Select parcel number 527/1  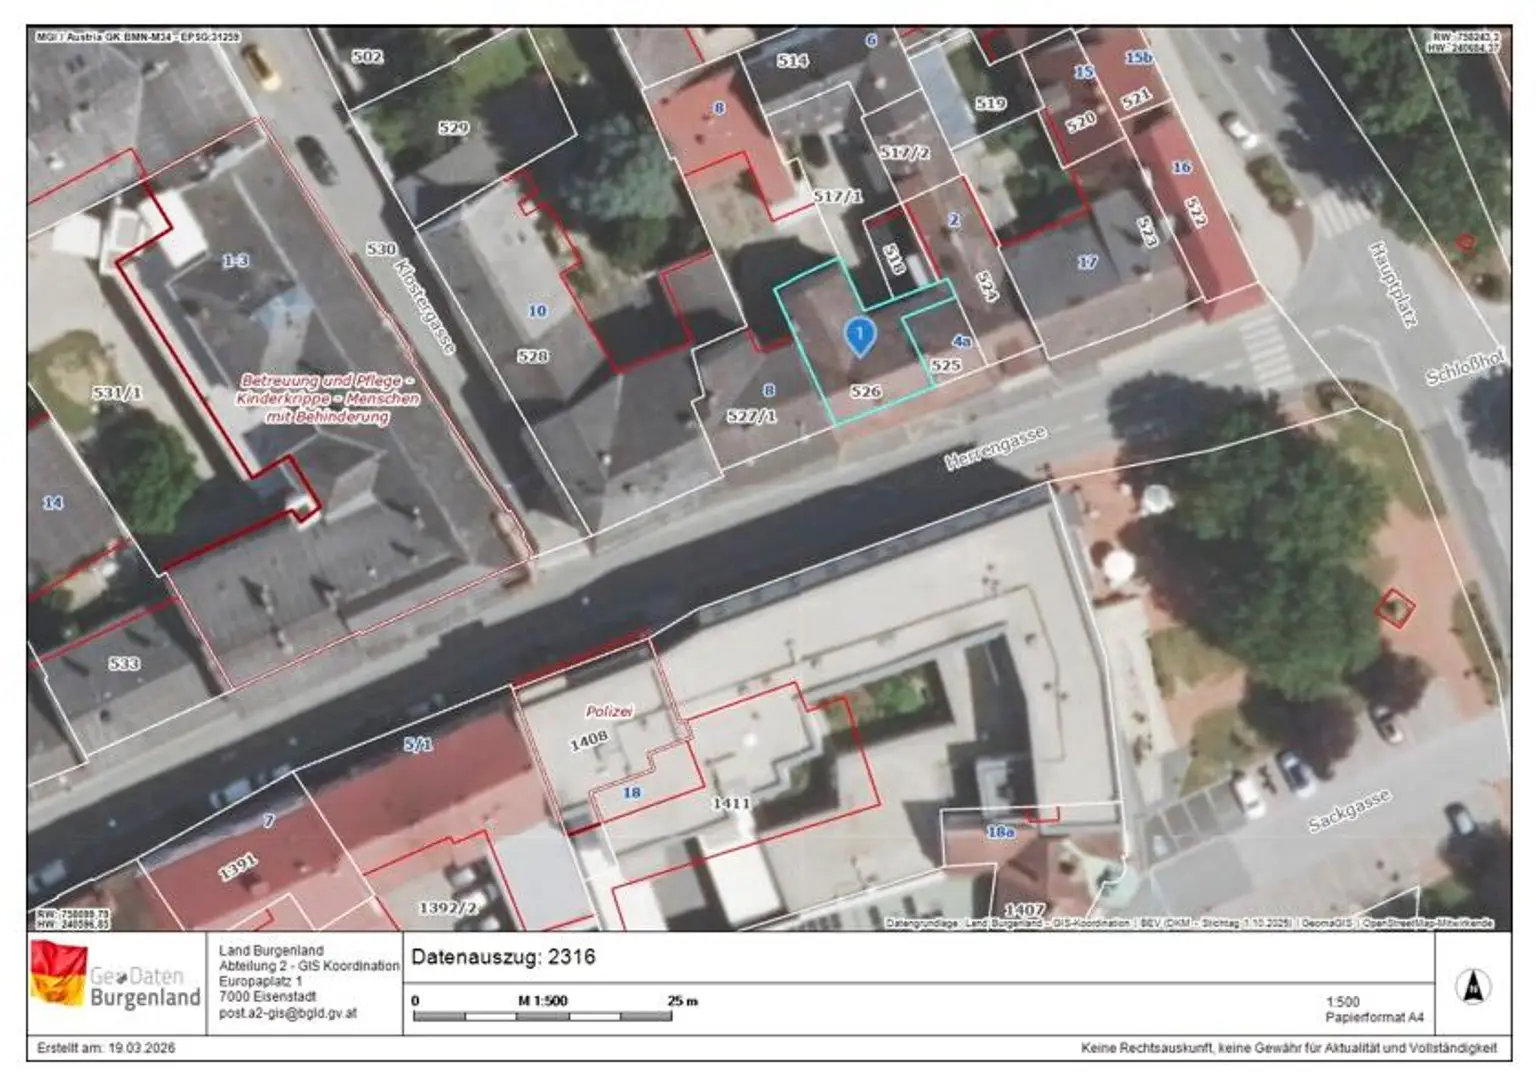751,416
